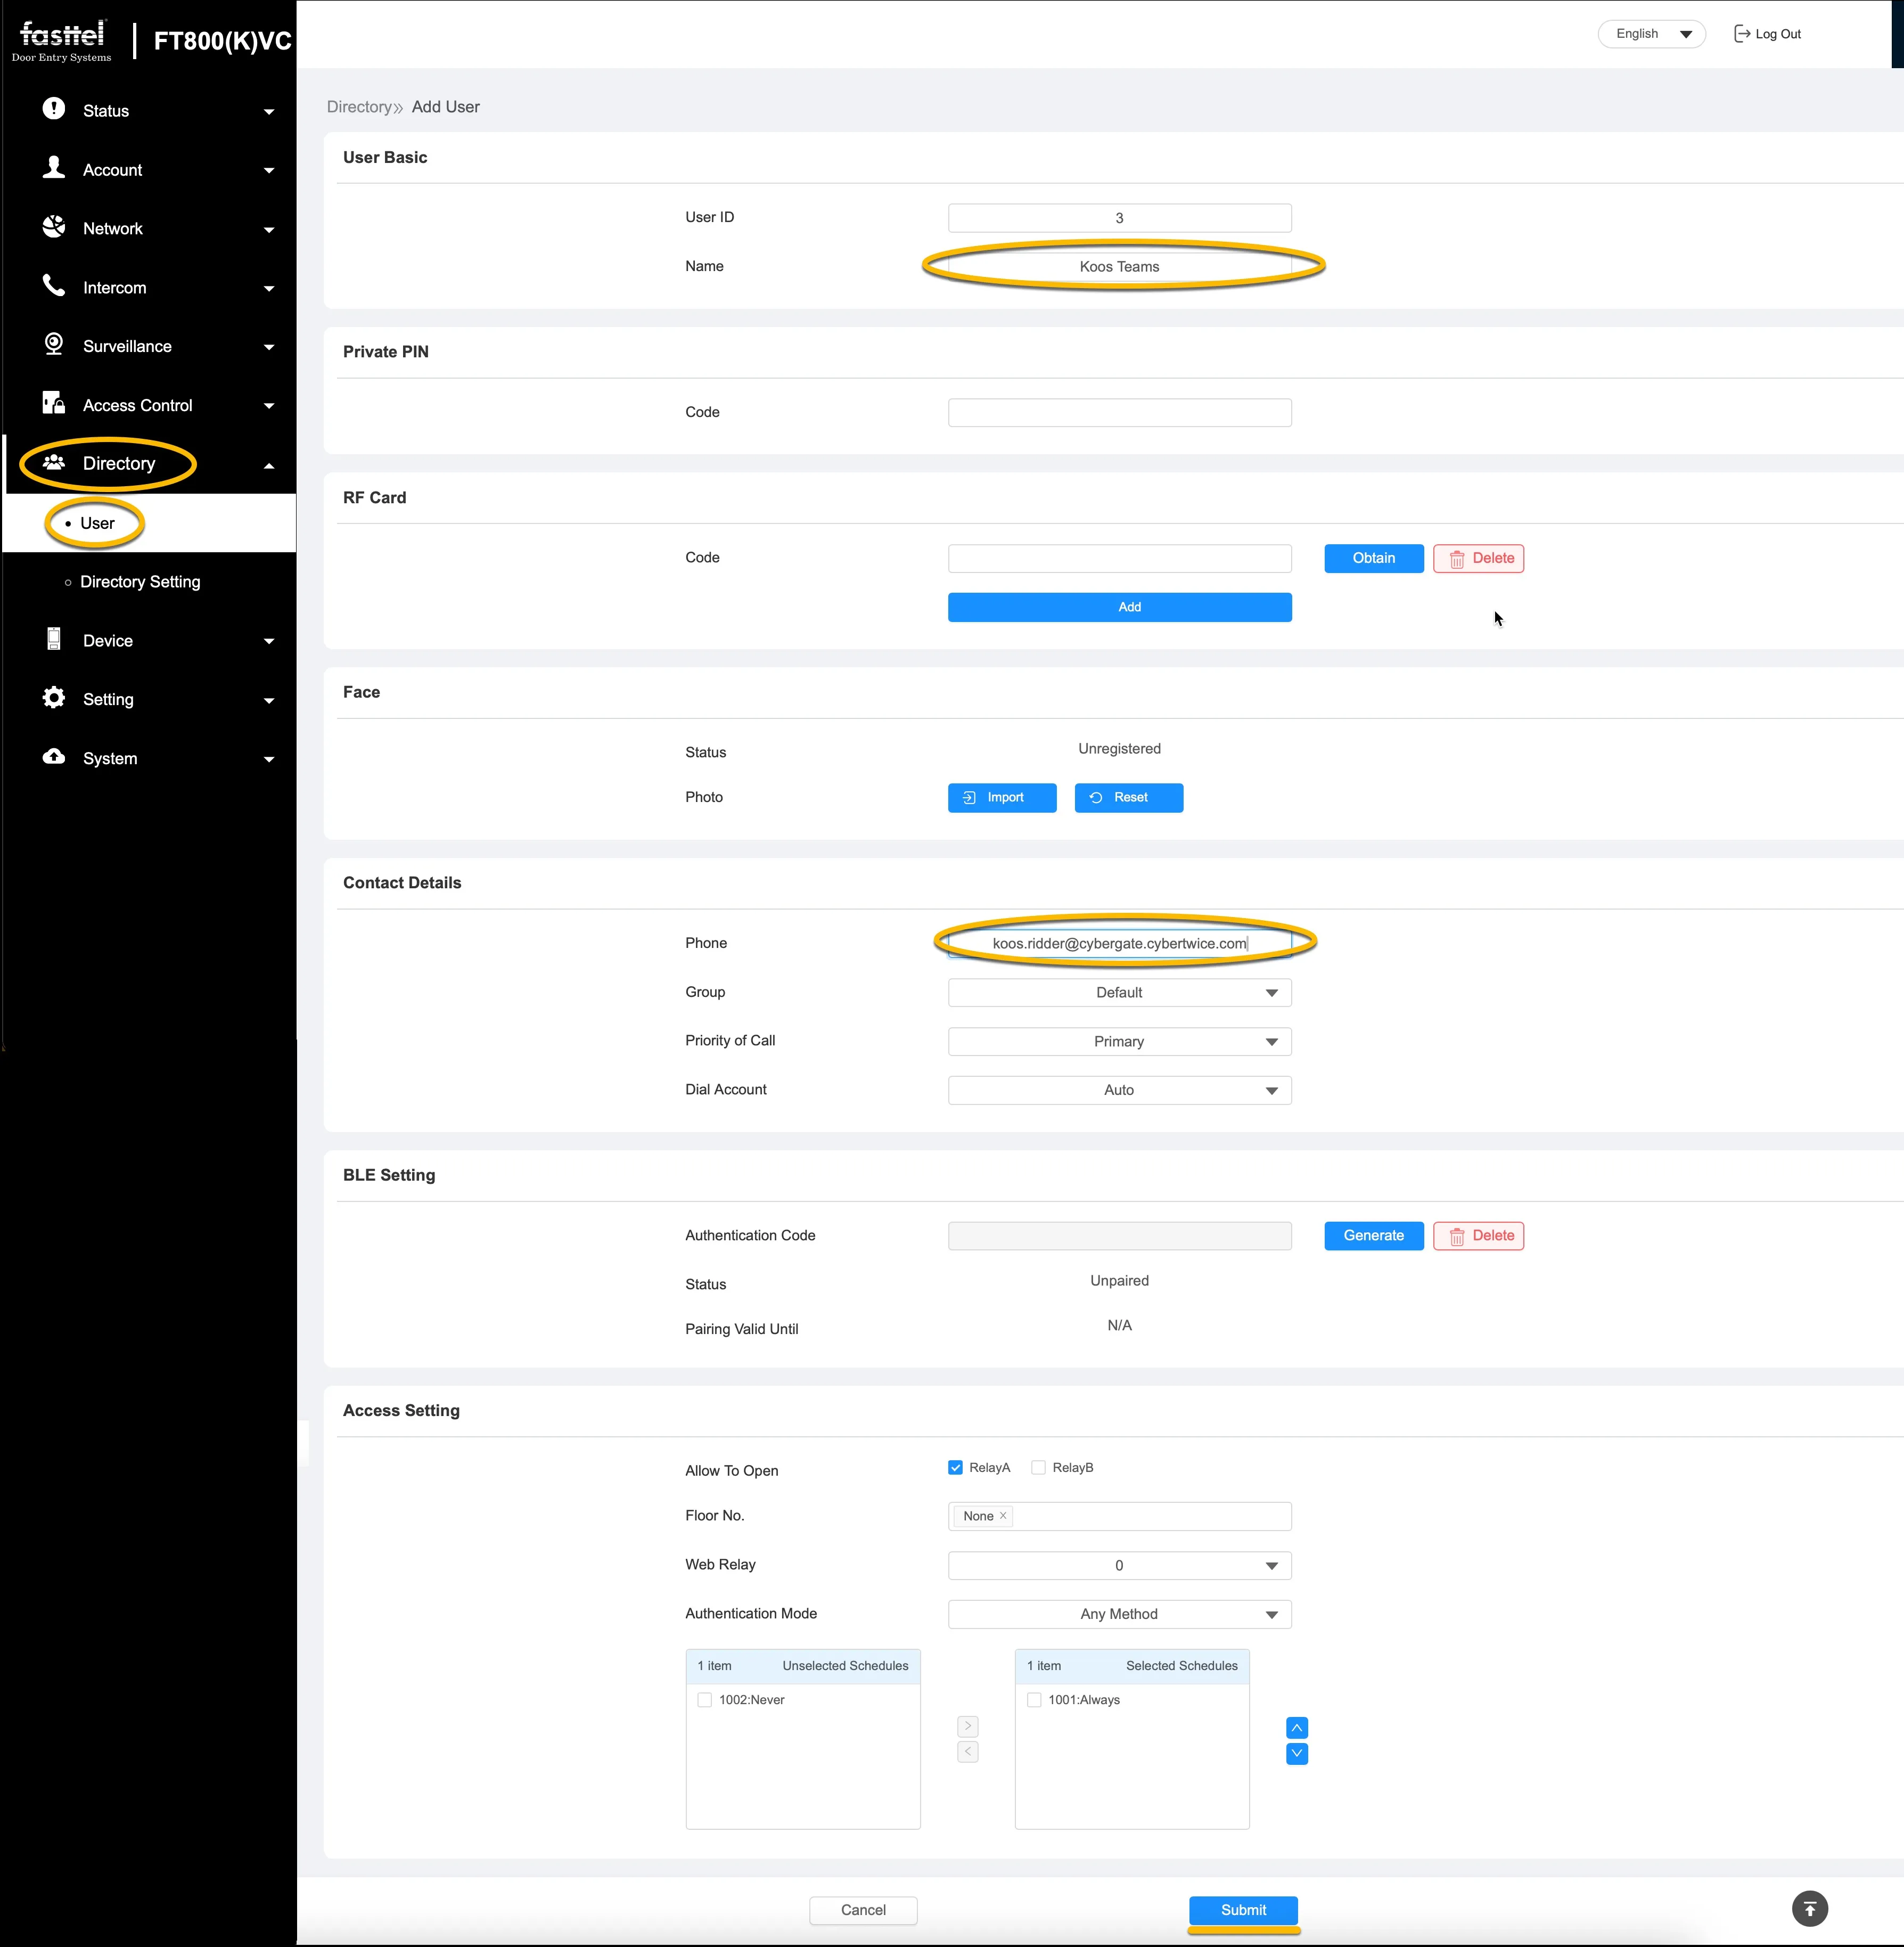
Task: Open the Intercom menu item
Action: [150, 288]
